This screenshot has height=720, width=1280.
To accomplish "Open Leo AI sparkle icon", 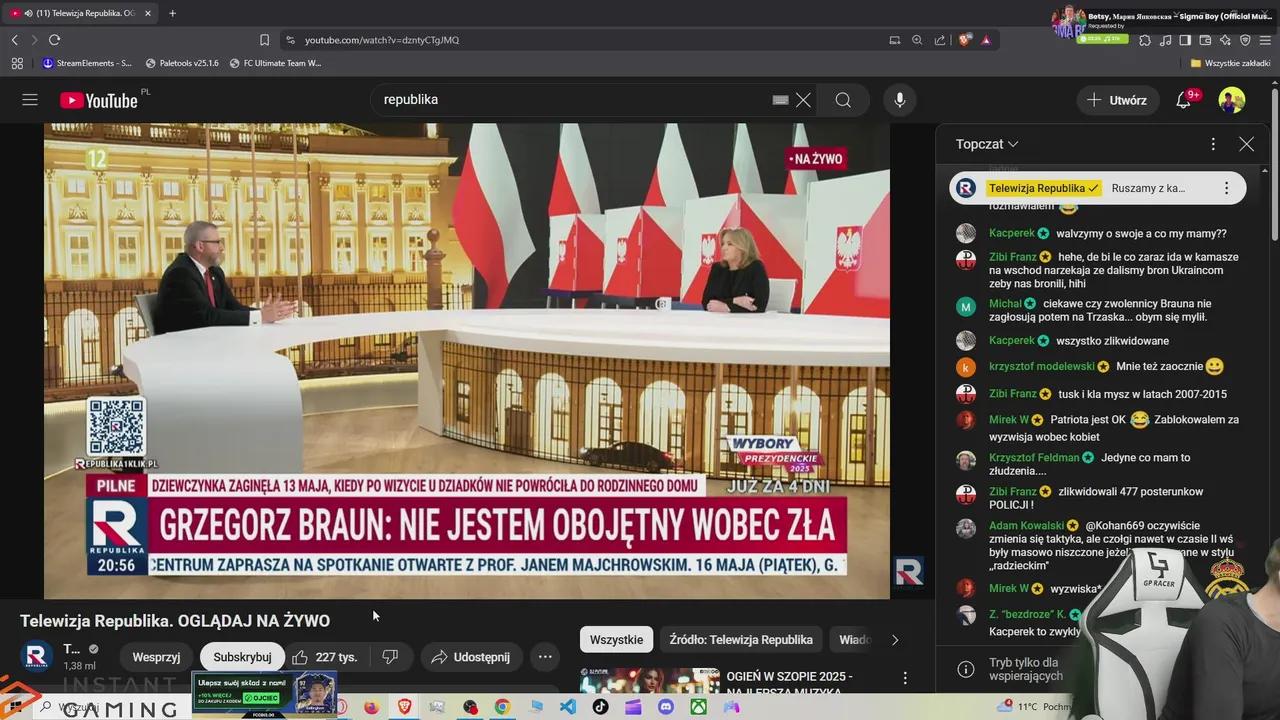I will point(1225,40).
